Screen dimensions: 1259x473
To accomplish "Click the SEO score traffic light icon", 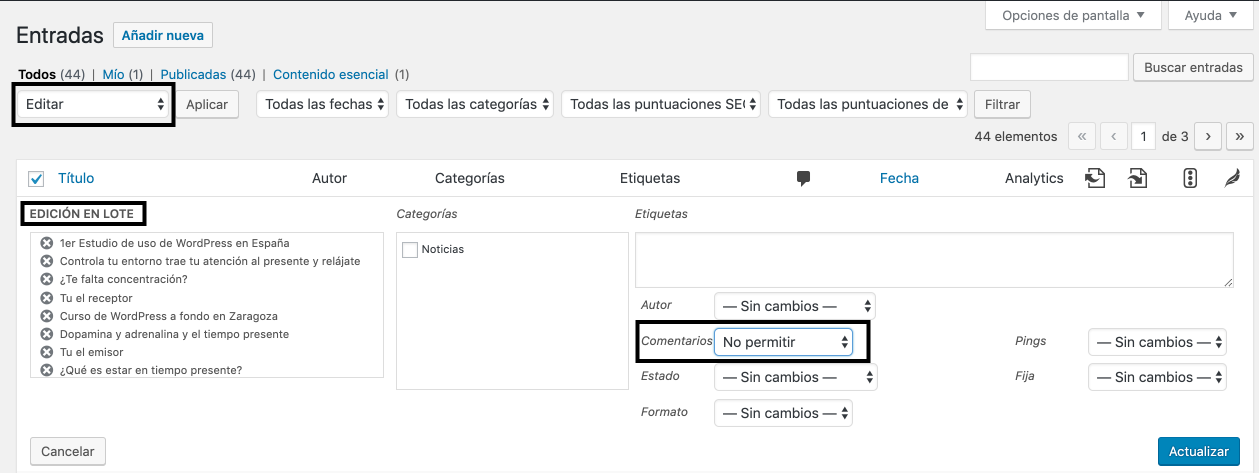I will (1190, 178).
